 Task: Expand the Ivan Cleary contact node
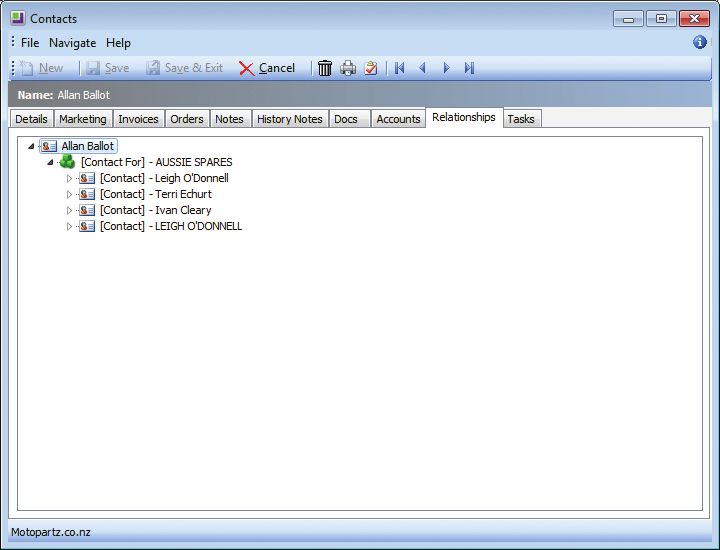(69, 210)
